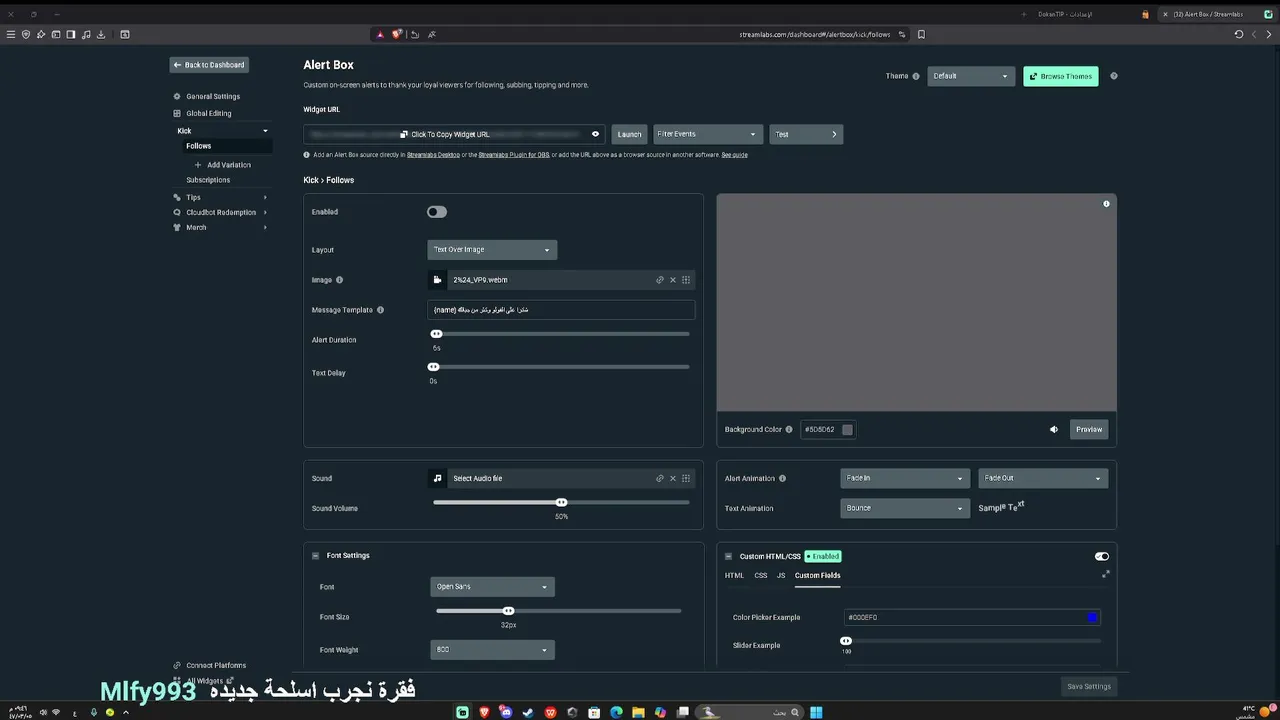Open the Font Weight 800 dropdown

(492, 650)
